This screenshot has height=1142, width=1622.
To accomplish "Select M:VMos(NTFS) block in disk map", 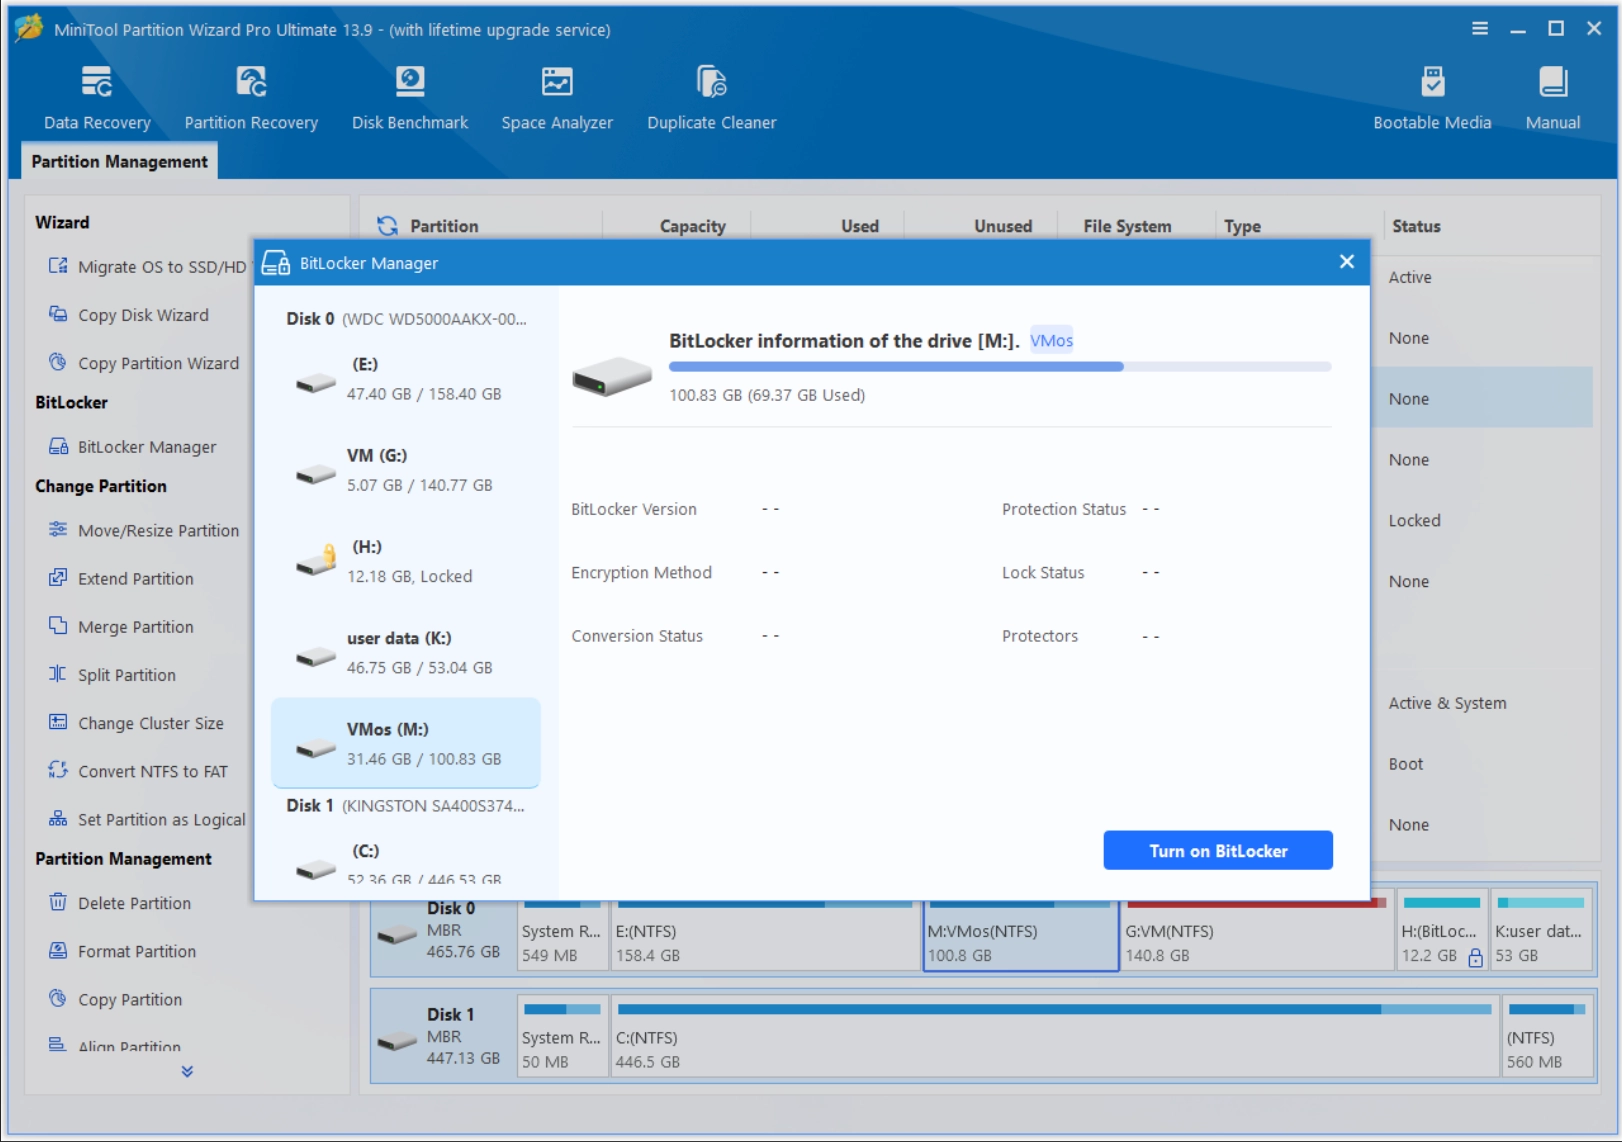I will [x=1020, y=934].
